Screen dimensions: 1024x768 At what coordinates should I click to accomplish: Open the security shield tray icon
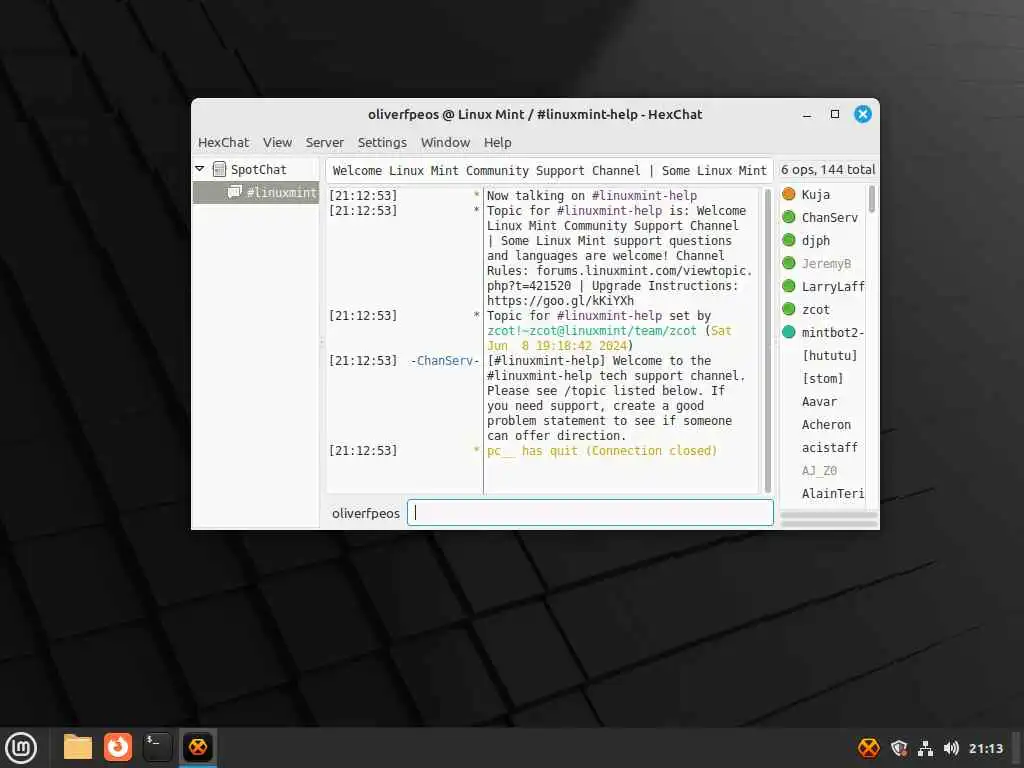(x=899, y=748)
